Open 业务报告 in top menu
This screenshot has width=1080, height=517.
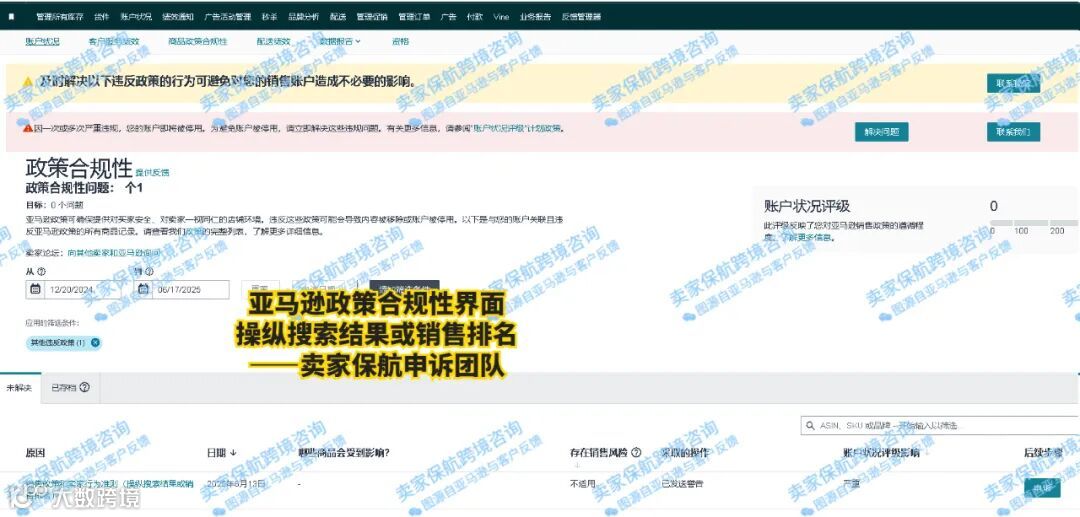pyautogui.click(x=535, y=17)
